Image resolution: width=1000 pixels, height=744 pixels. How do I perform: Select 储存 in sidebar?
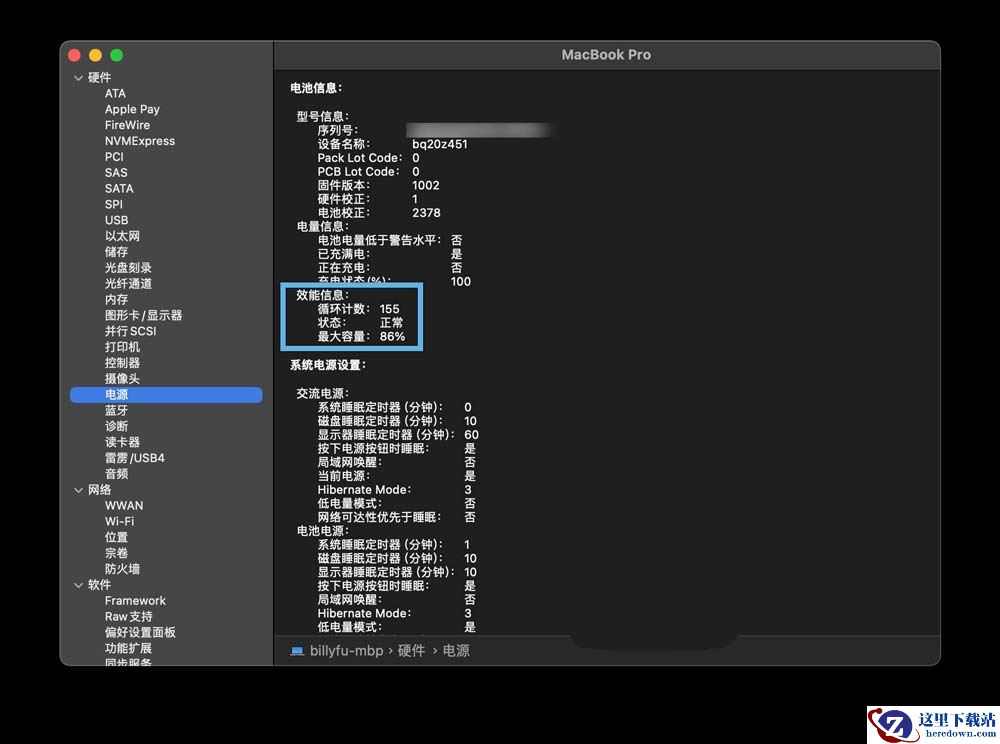point(116,252)
